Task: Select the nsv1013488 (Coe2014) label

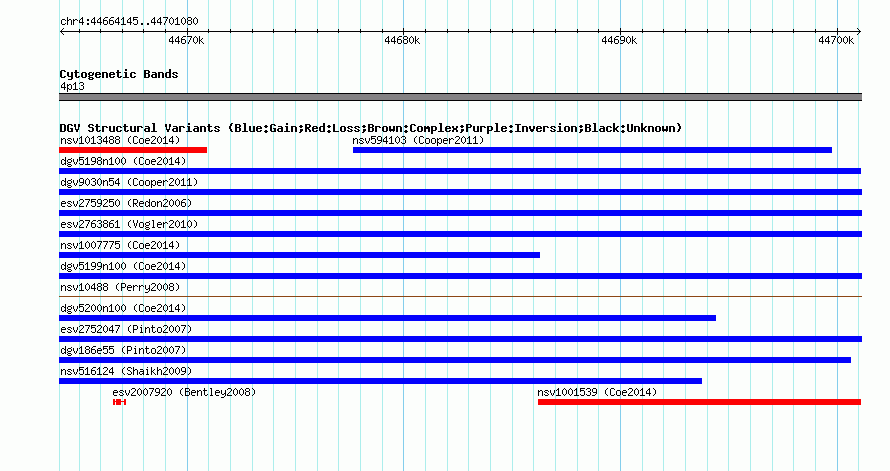Action: (x=120, y=140)
